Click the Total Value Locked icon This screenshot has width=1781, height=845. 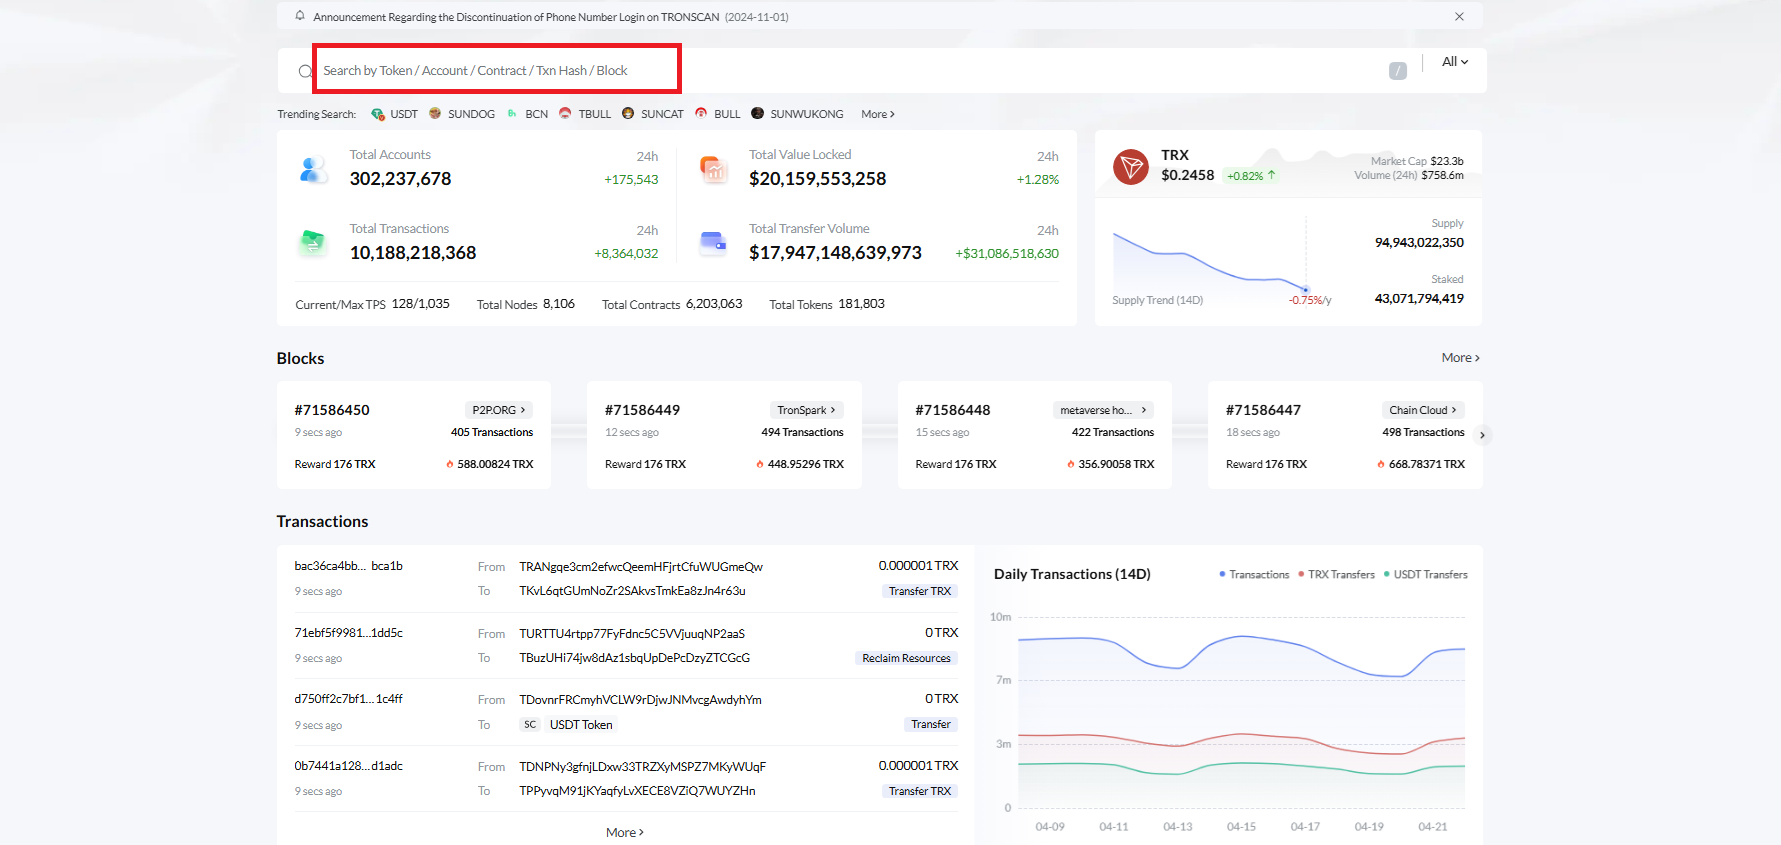pos(713,170)
